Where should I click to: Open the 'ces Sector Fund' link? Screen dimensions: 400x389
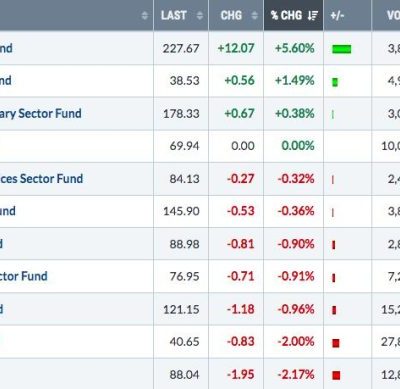click(x=41, y=179)
